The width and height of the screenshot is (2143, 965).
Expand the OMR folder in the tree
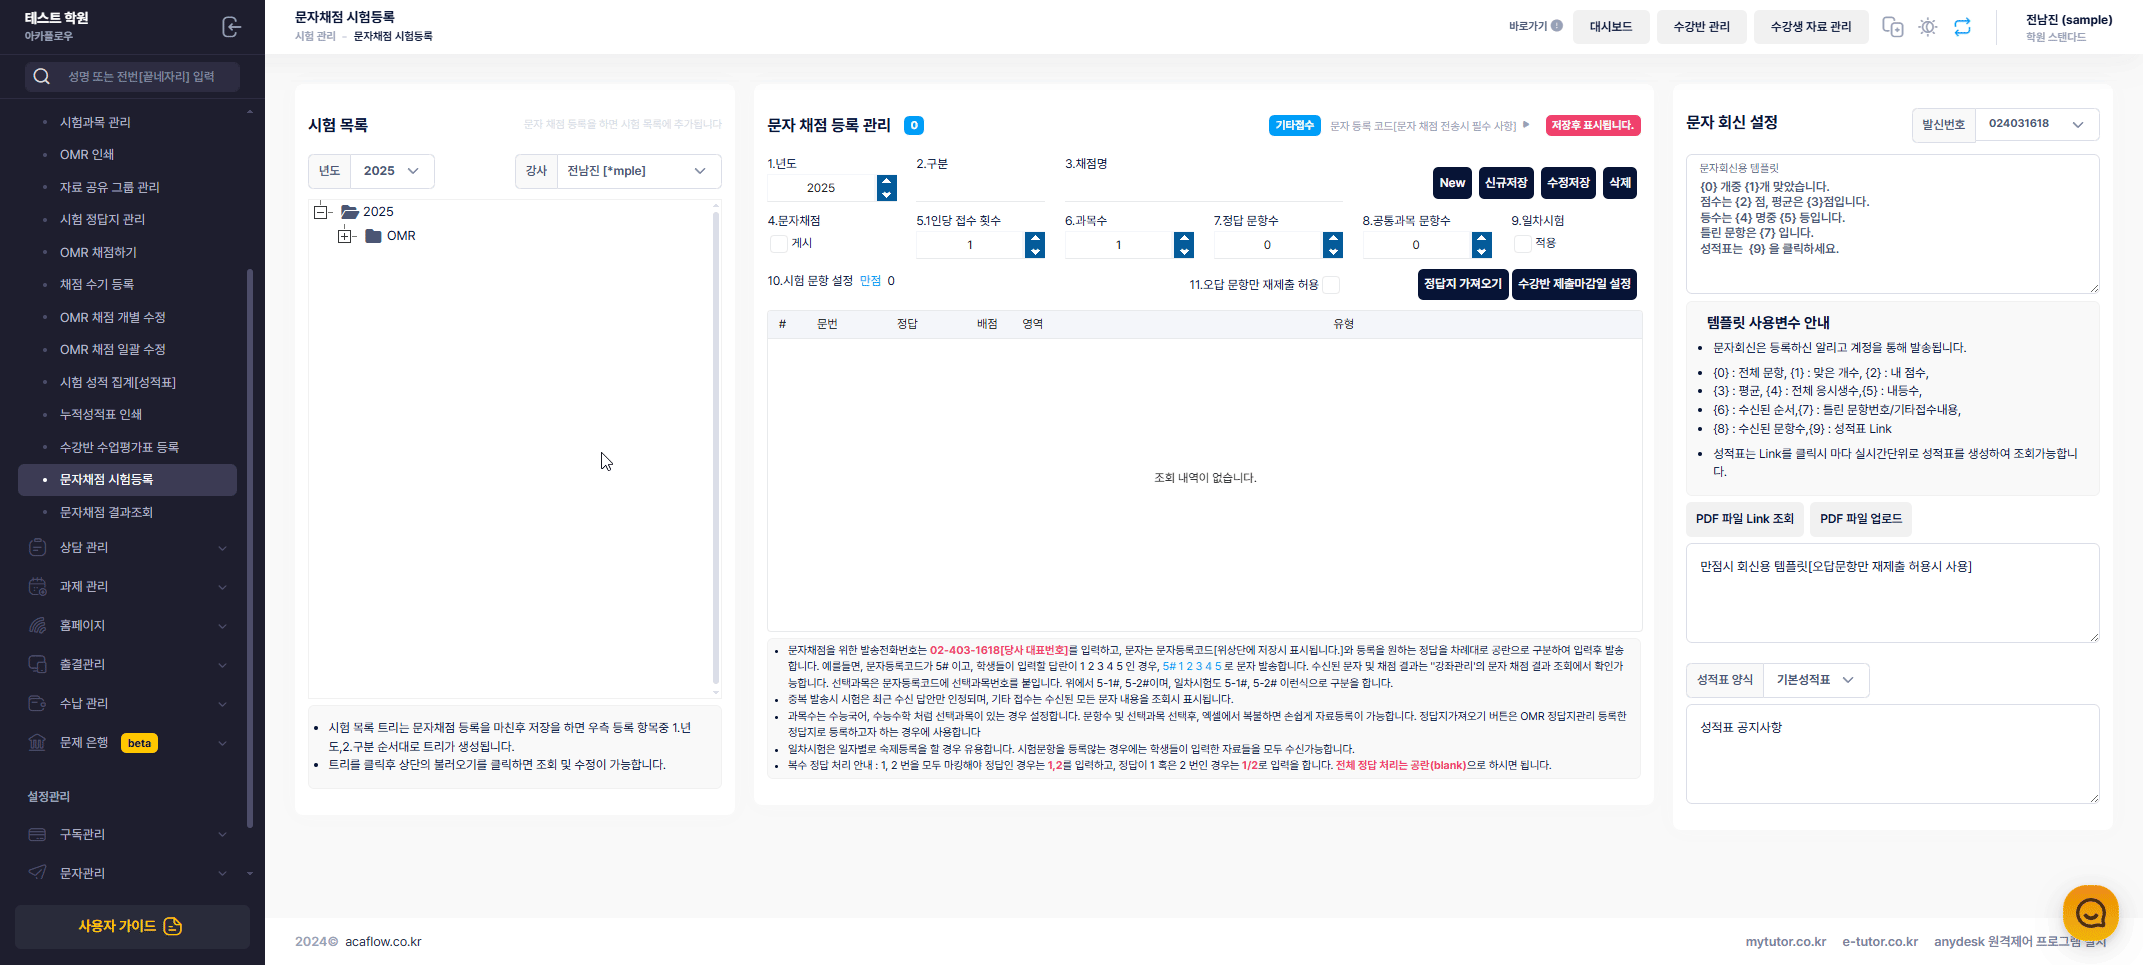346,235
